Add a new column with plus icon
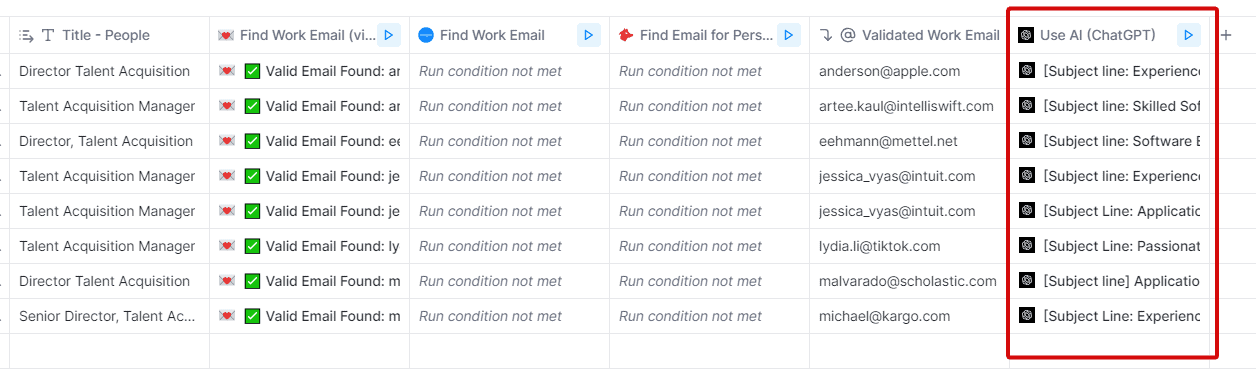 [1226, 35]
